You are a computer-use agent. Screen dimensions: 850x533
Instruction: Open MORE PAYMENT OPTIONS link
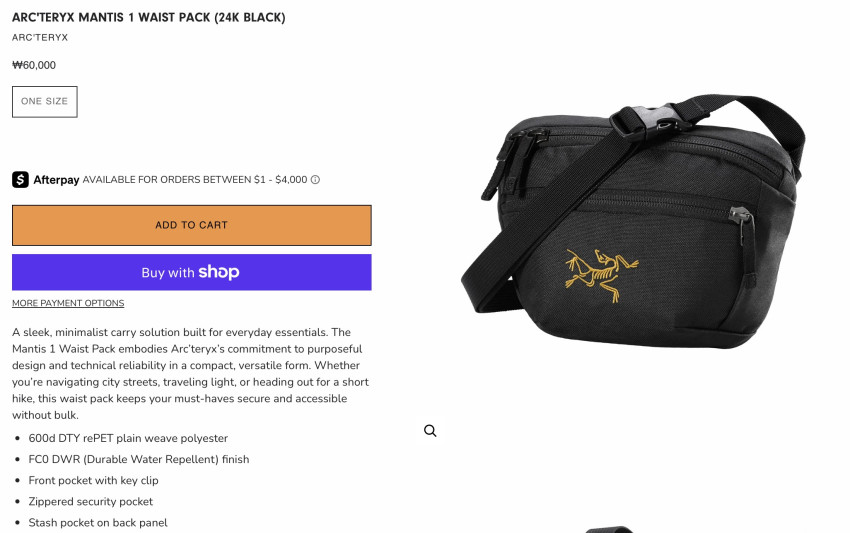(x=68, y=303)
